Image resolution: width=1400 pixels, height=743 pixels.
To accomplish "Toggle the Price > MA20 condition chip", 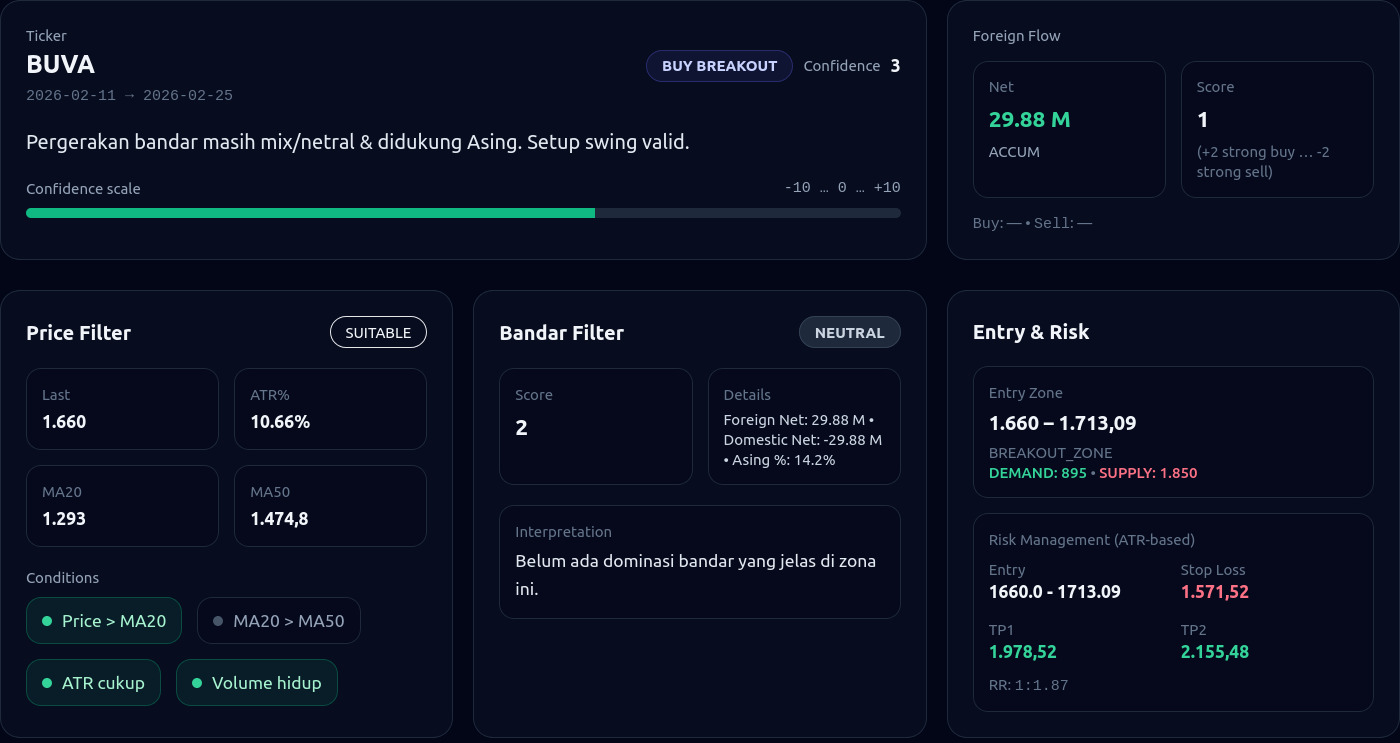I will point(104,621).
